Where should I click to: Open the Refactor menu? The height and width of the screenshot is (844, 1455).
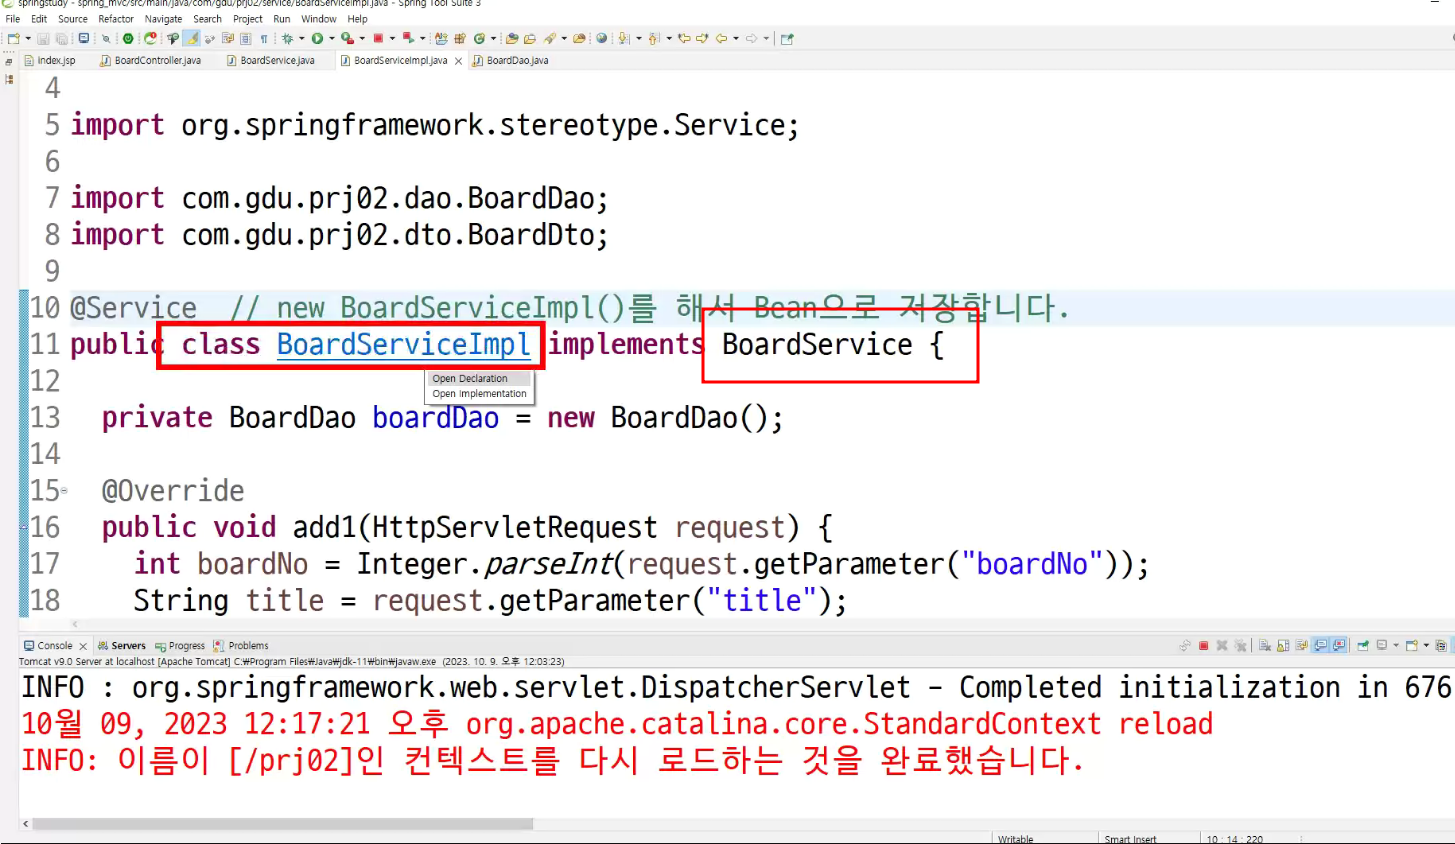pyautogui.click(x=116, y=19)
